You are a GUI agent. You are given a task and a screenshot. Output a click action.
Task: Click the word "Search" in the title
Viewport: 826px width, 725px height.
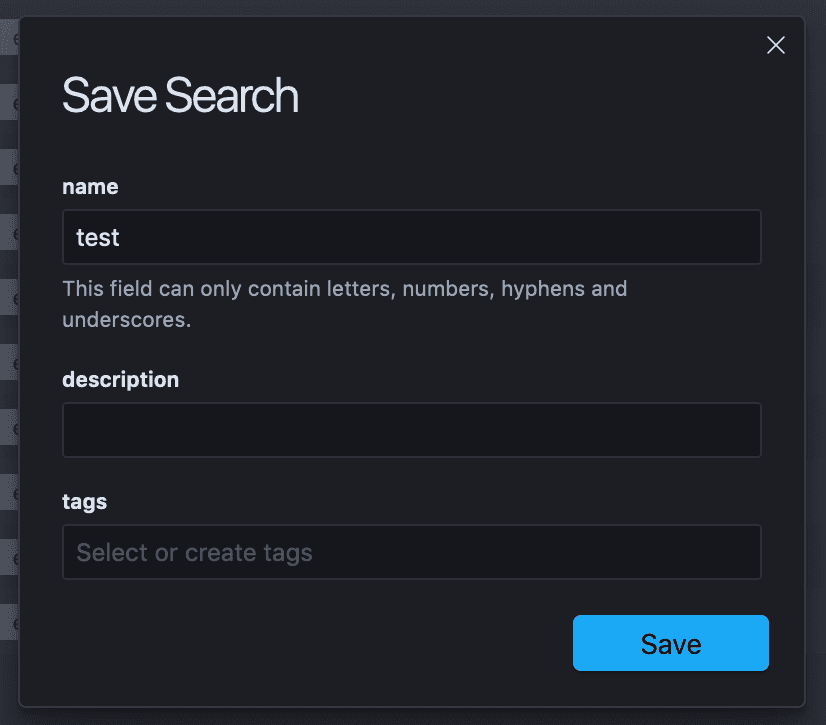pyautogui.click(x=232, y=95)
